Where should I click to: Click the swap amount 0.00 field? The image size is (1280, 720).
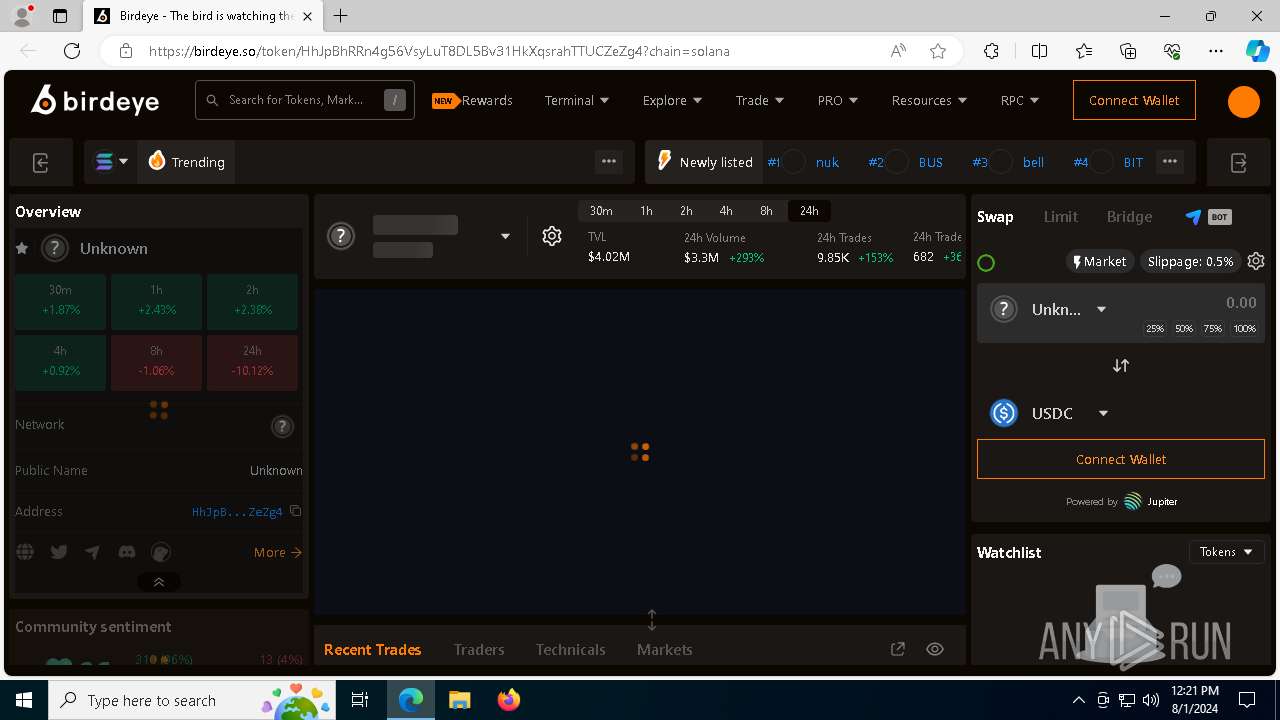click(1241, 302)
